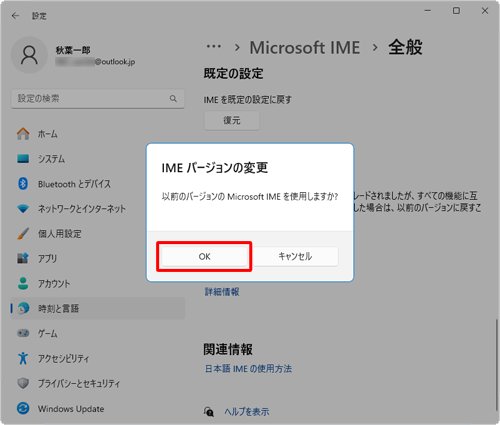Open the アクセシビリティ label
500x425 pixels.
tap(63, 358)
